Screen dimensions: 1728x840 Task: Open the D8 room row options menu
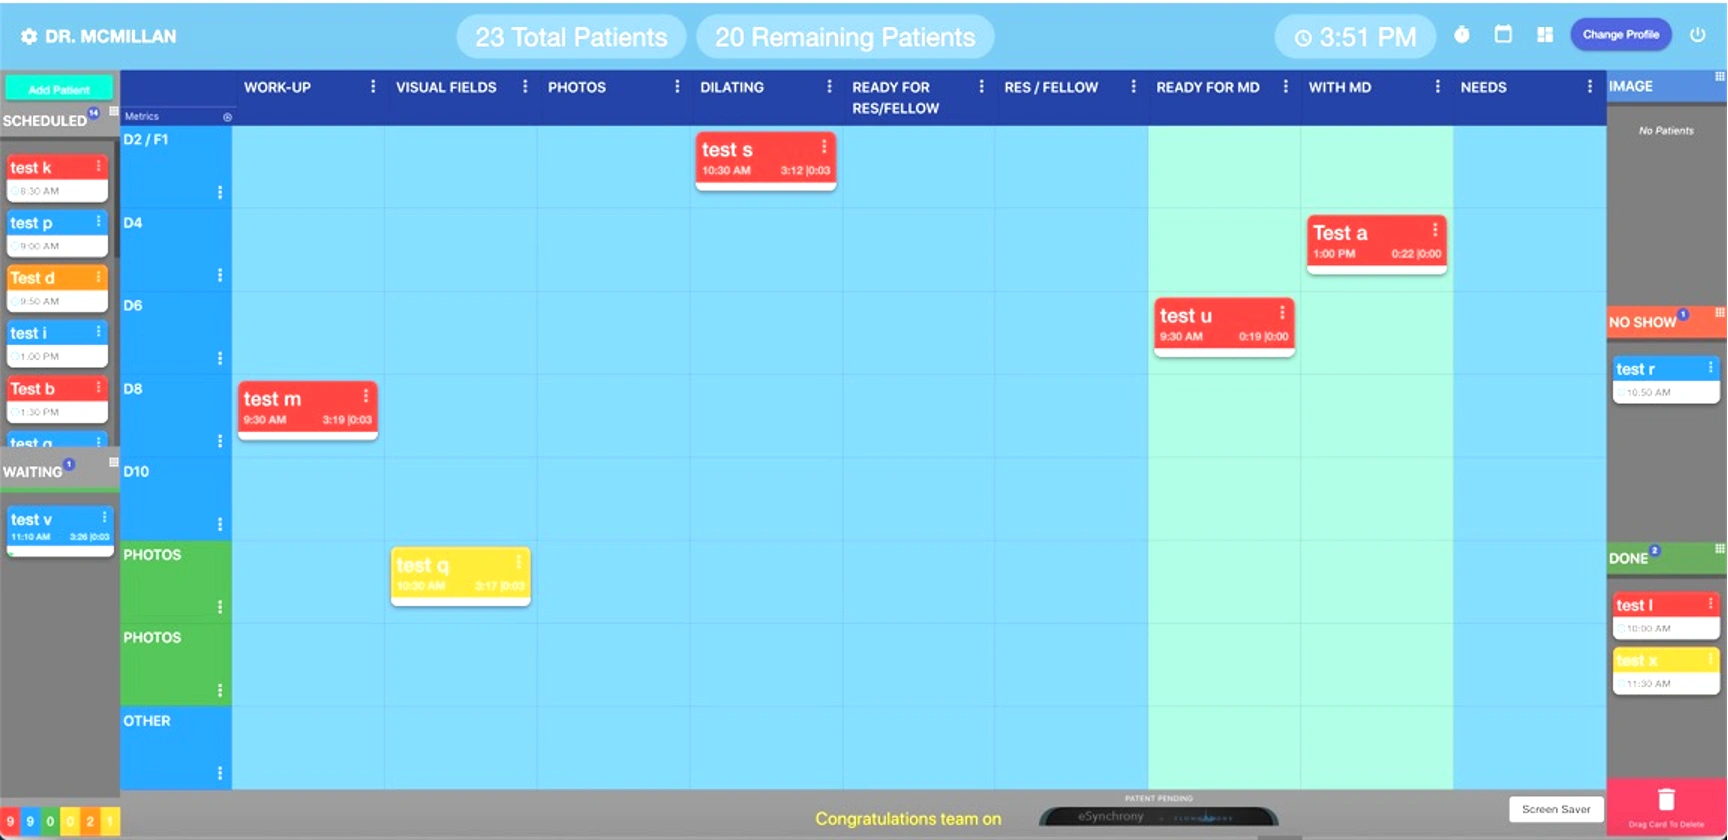(220, 441)
